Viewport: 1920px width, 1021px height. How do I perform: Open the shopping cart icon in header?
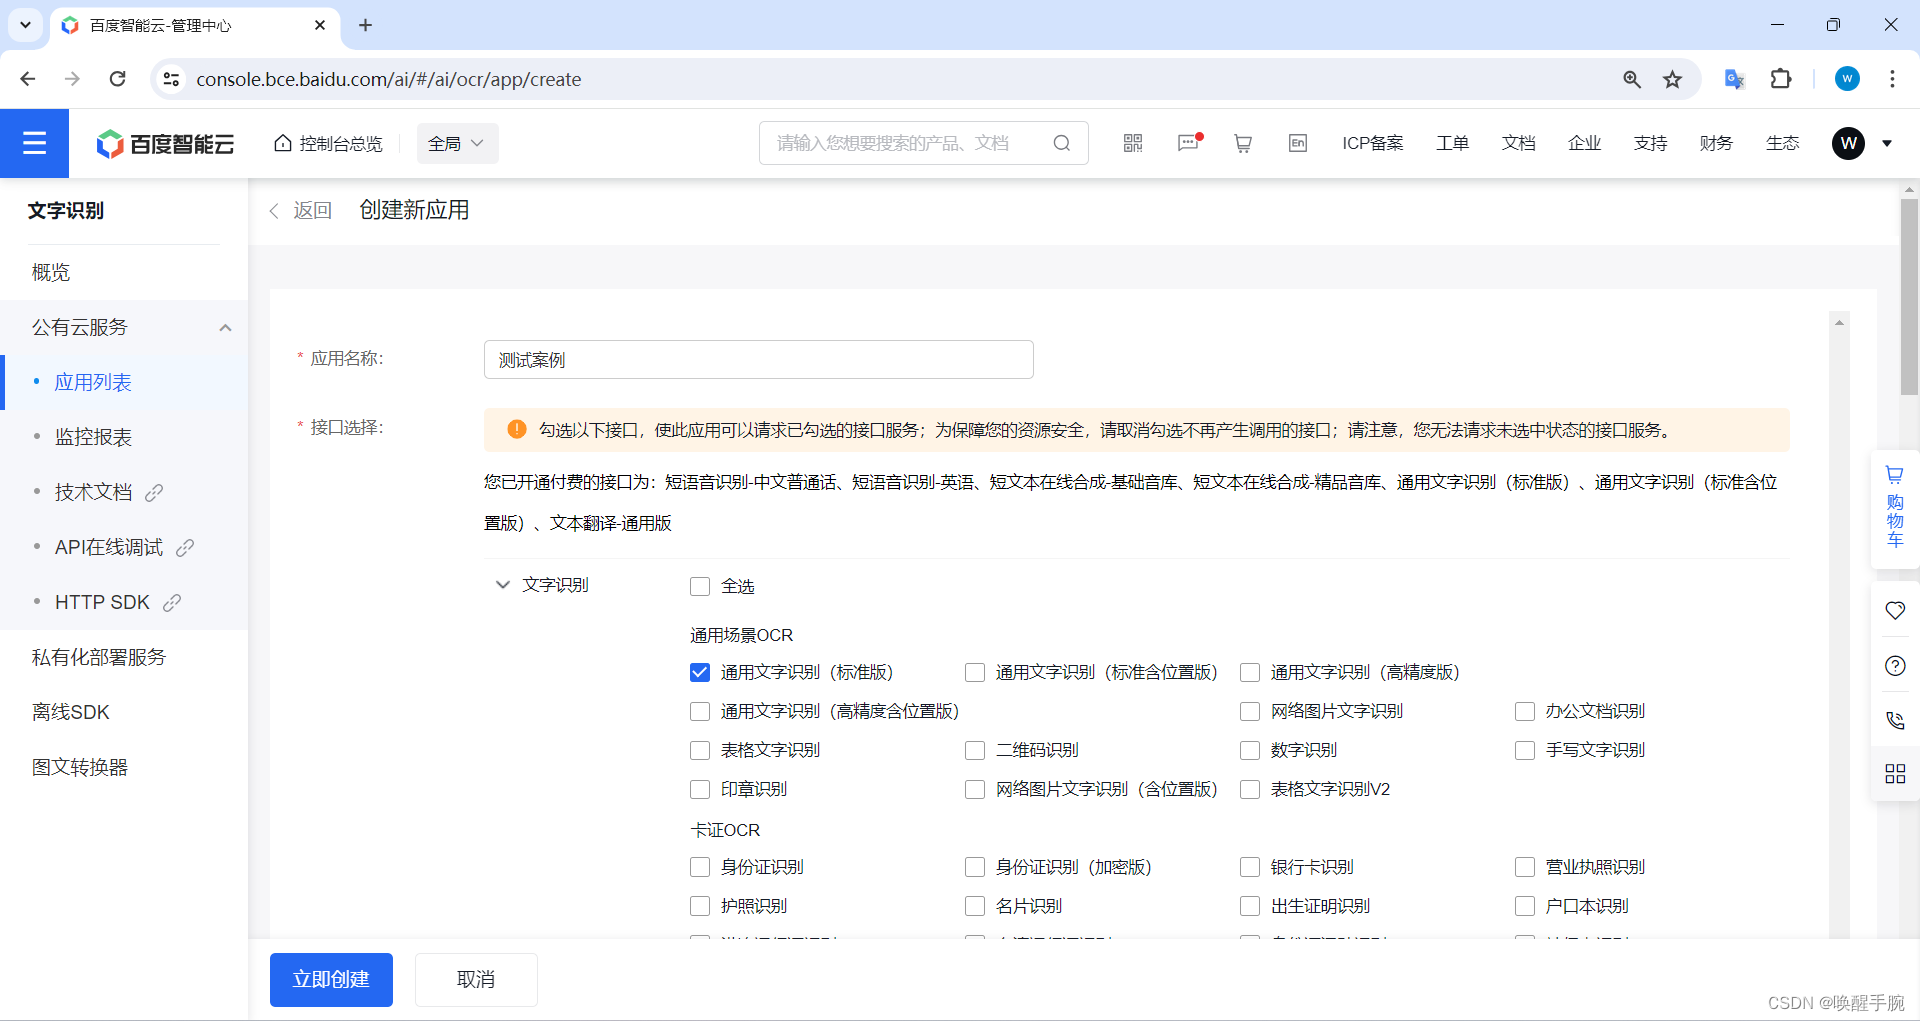click(x=1243, y=143)
